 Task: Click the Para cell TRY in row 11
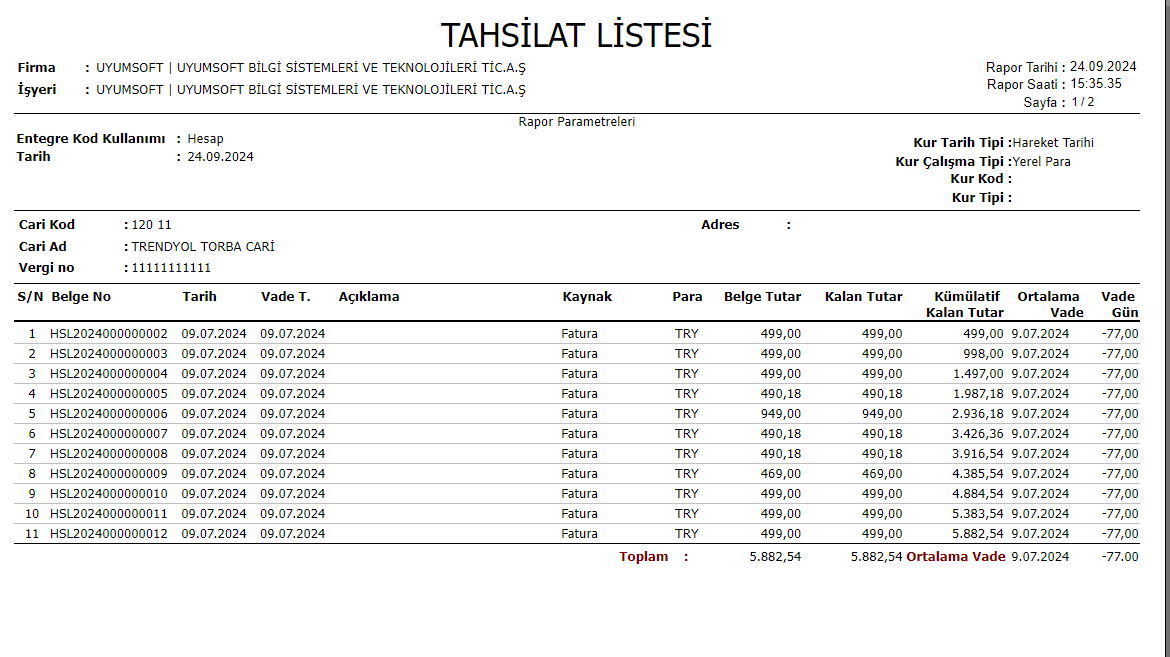click(686, 534)
